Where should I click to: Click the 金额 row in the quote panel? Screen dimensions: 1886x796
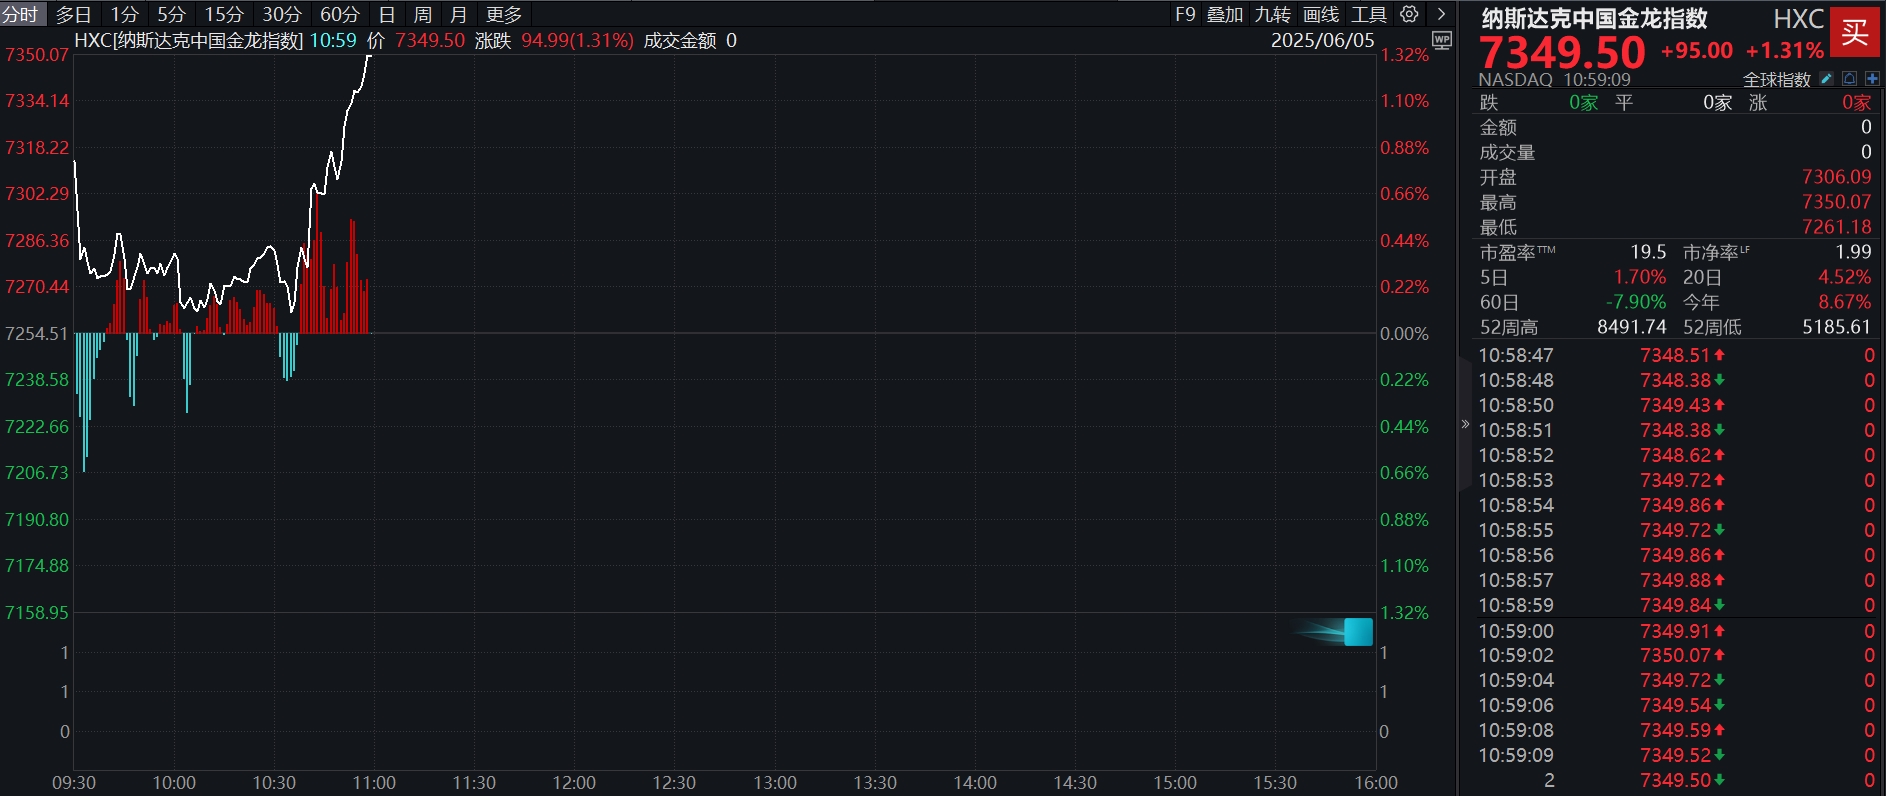(x=1676, y=127)
